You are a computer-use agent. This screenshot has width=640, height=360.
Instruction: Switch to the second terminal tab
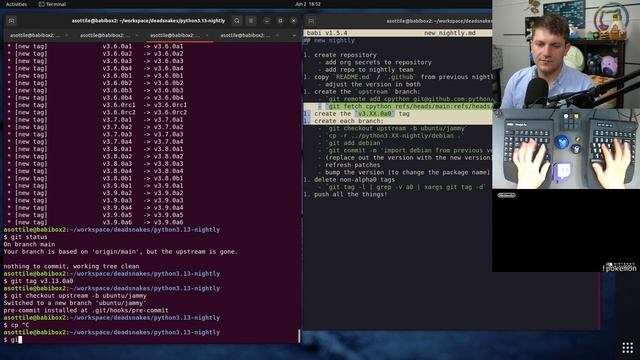point(105,36)
